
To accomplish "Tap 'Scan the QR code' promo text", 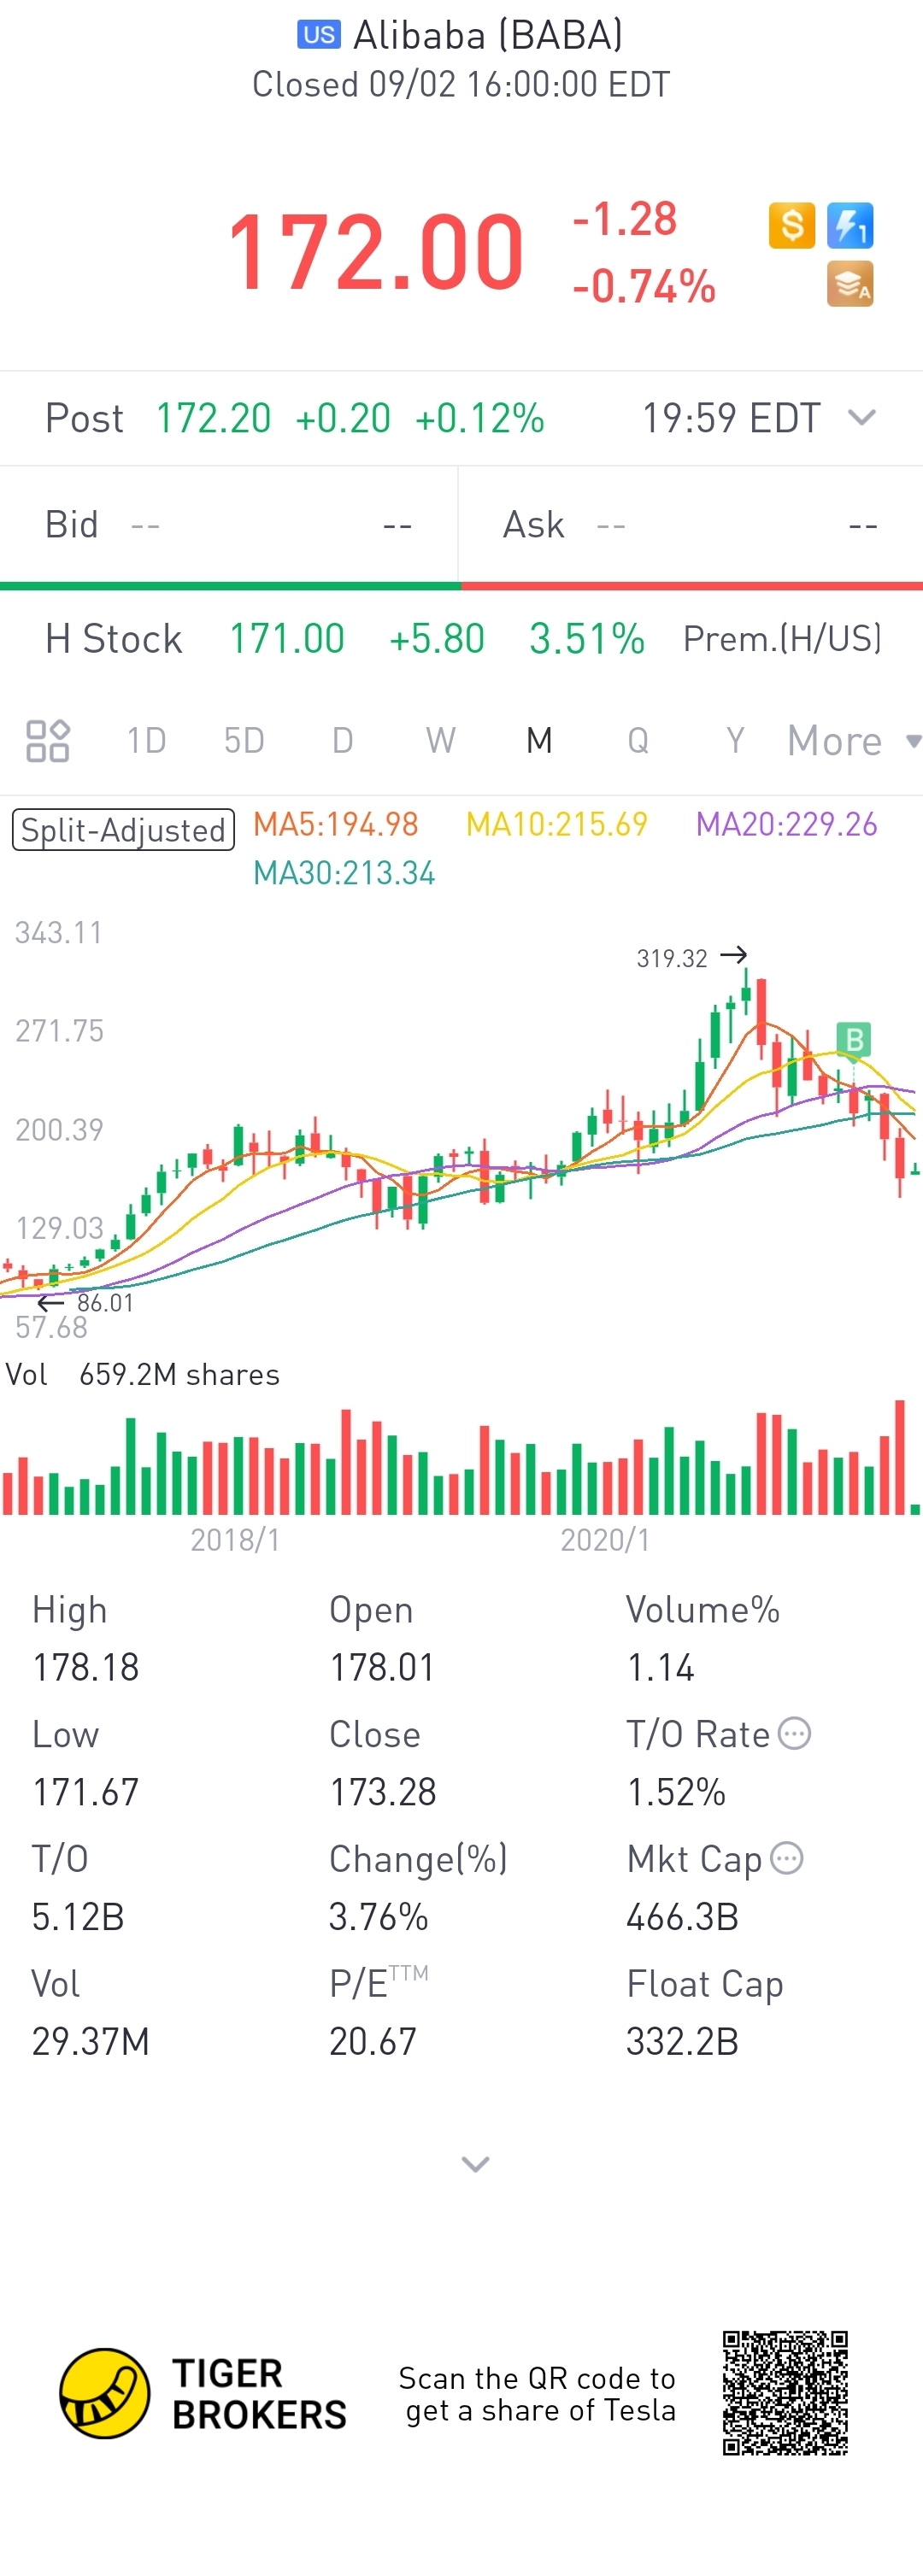I will click(x=540, y=2394).
